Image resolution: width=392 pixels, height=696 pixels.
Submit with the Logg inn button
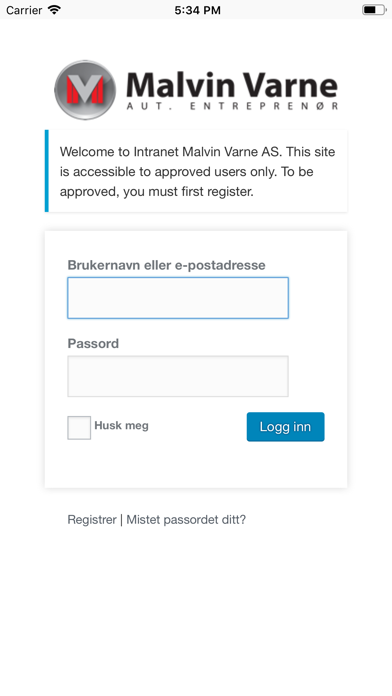[285, 427]
